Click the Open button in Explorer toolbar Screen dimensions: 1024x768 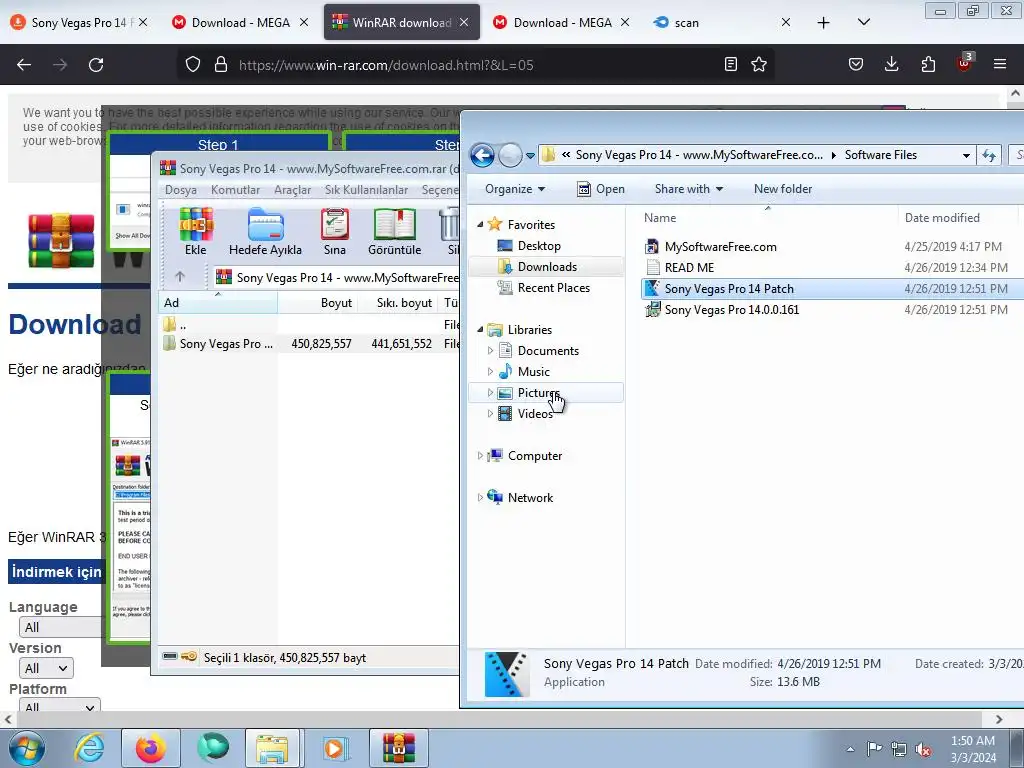(601, 189)
